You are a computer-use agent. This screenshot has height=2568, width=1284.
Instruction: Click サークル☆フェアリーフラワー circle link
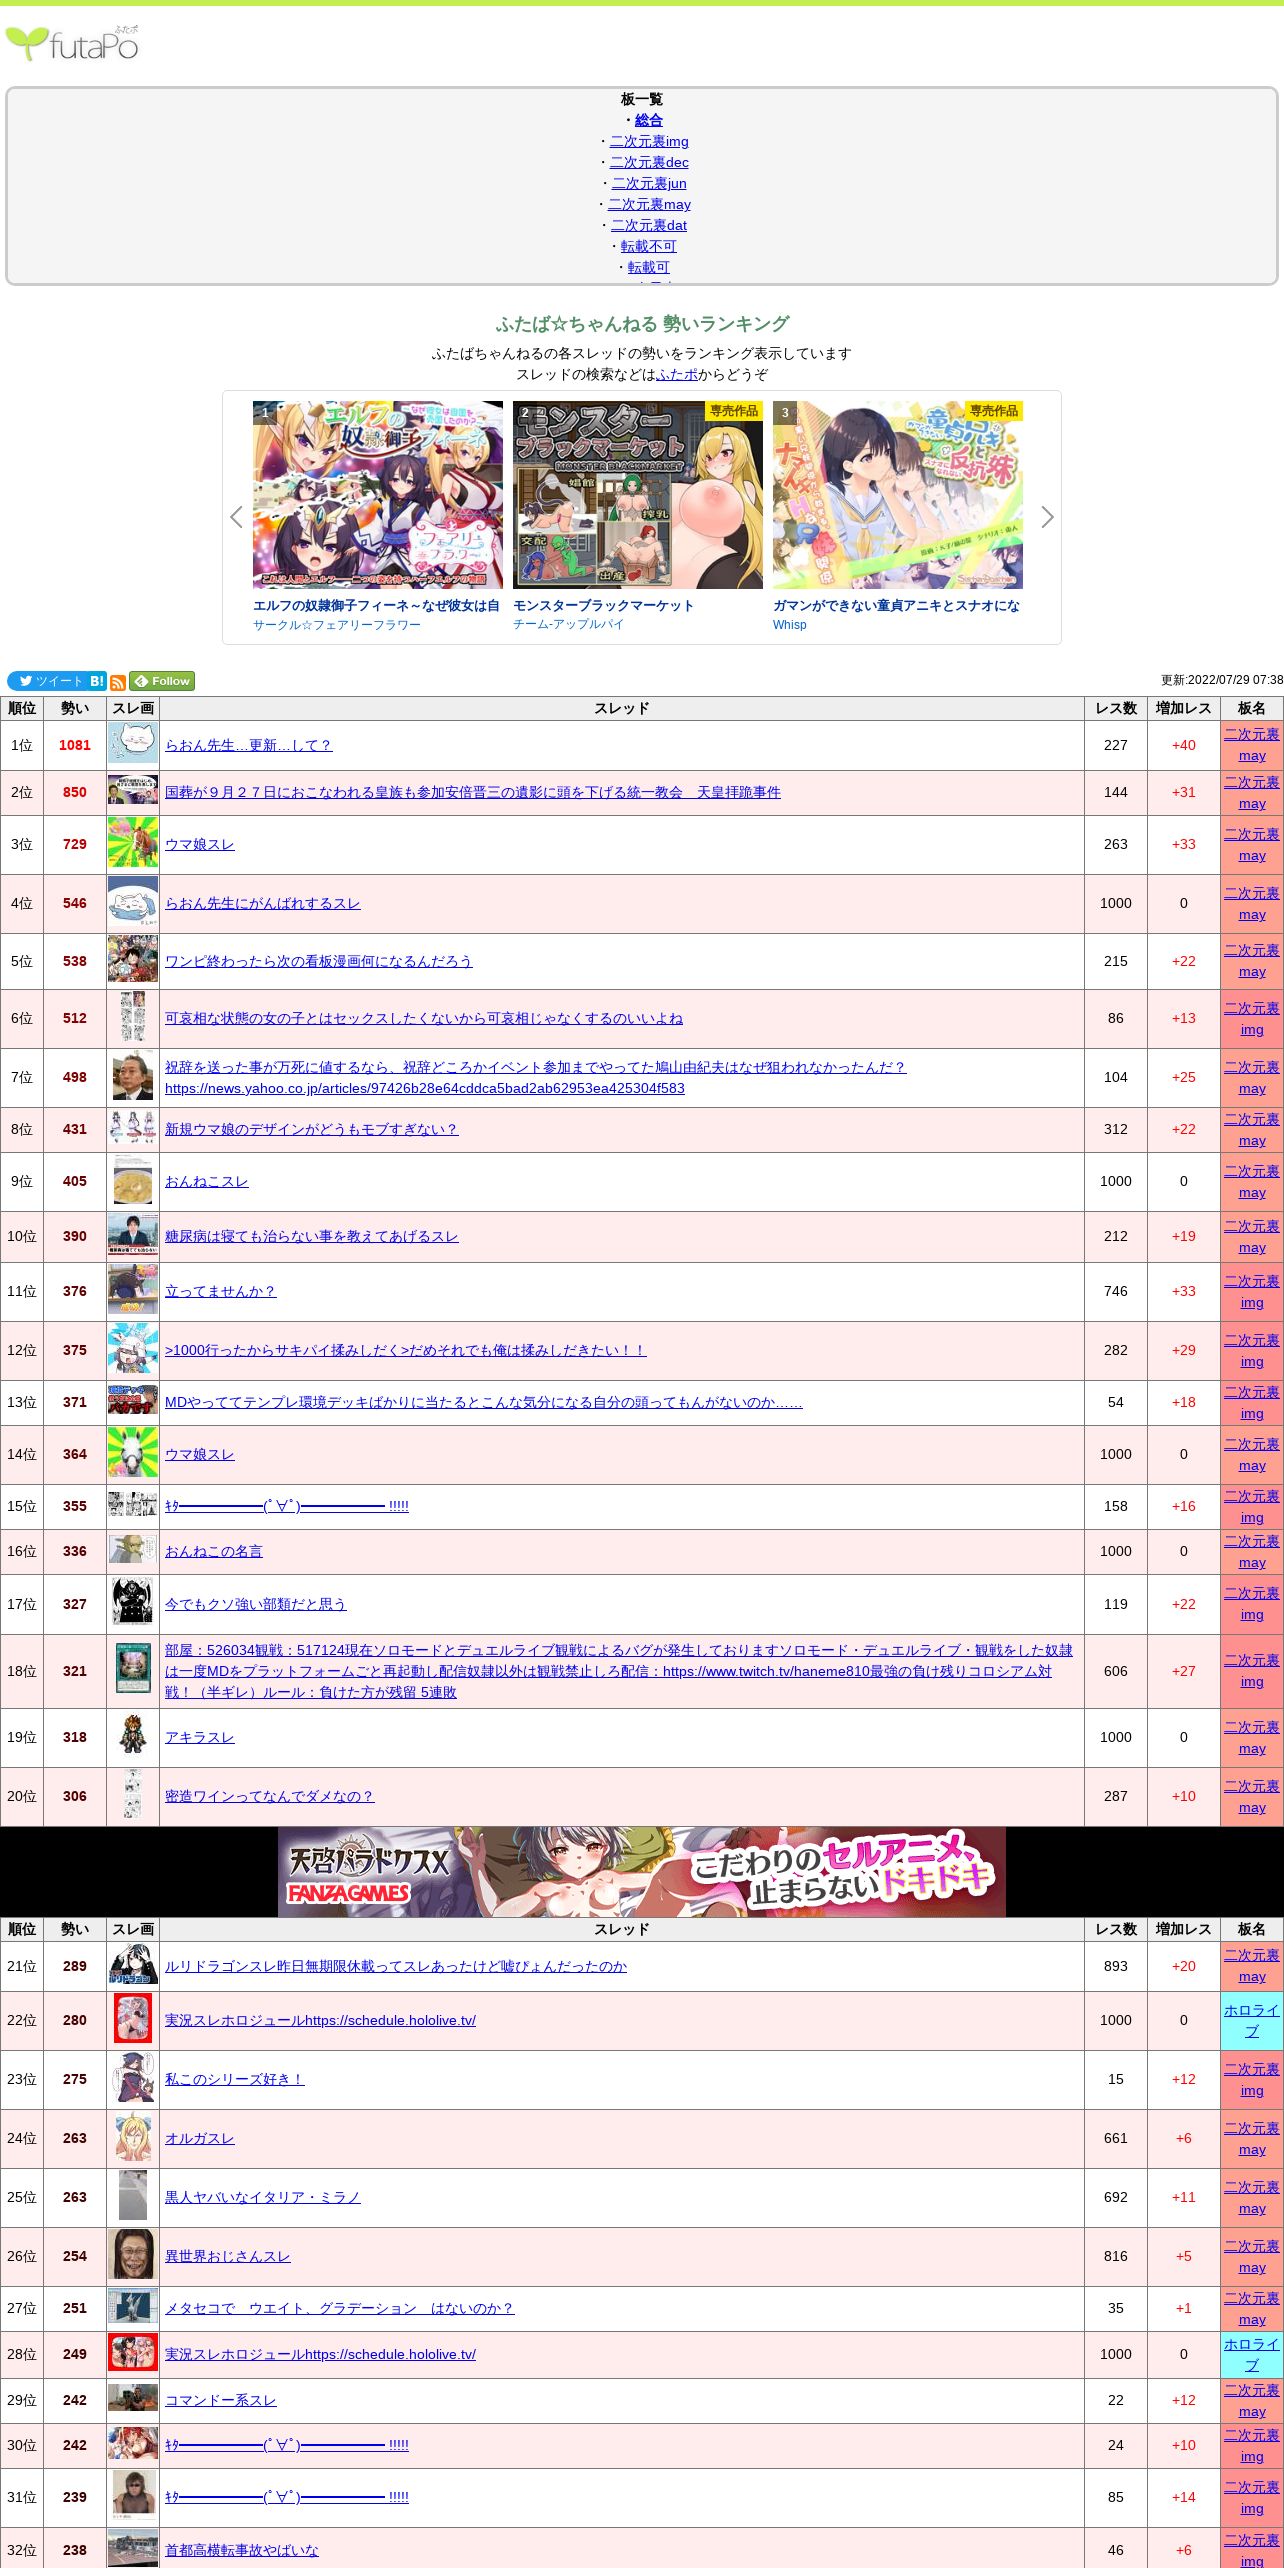pos(337,625)
